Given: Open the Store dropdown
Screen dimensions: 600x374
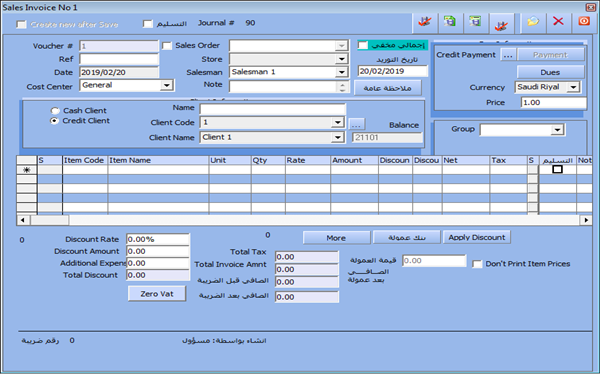Looking at the screenshot, I should [x=341, y=59].
